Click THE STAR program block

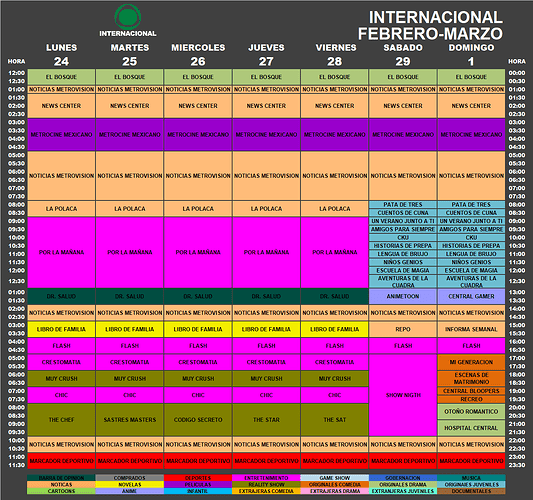(266, 420)
